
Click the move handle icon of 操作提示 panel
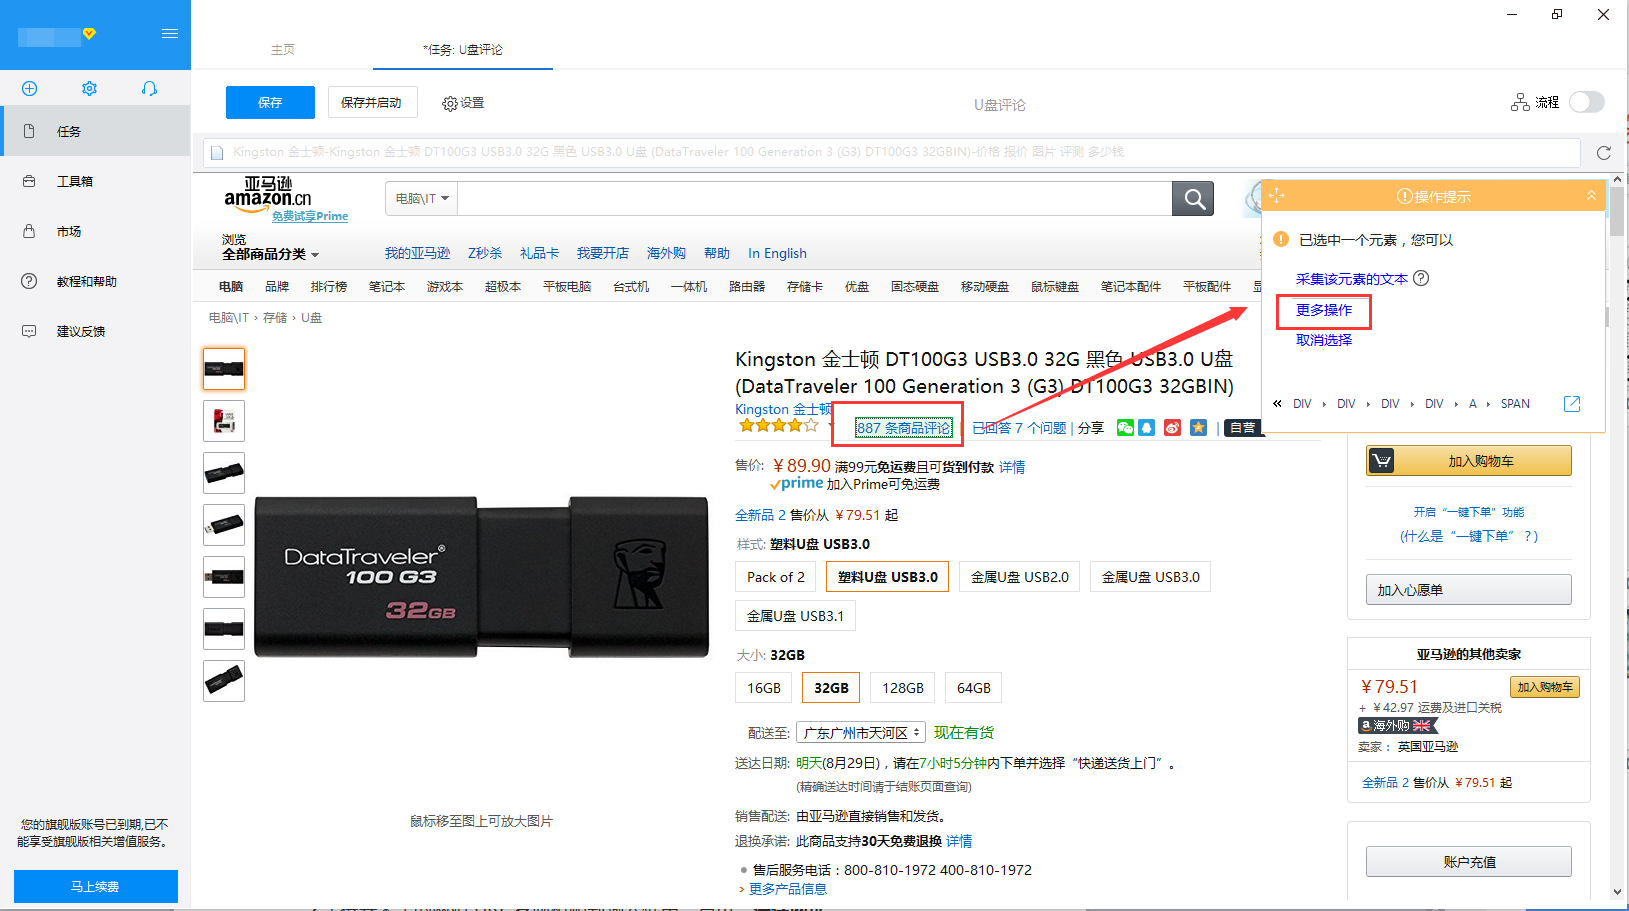coord(1277,196)
